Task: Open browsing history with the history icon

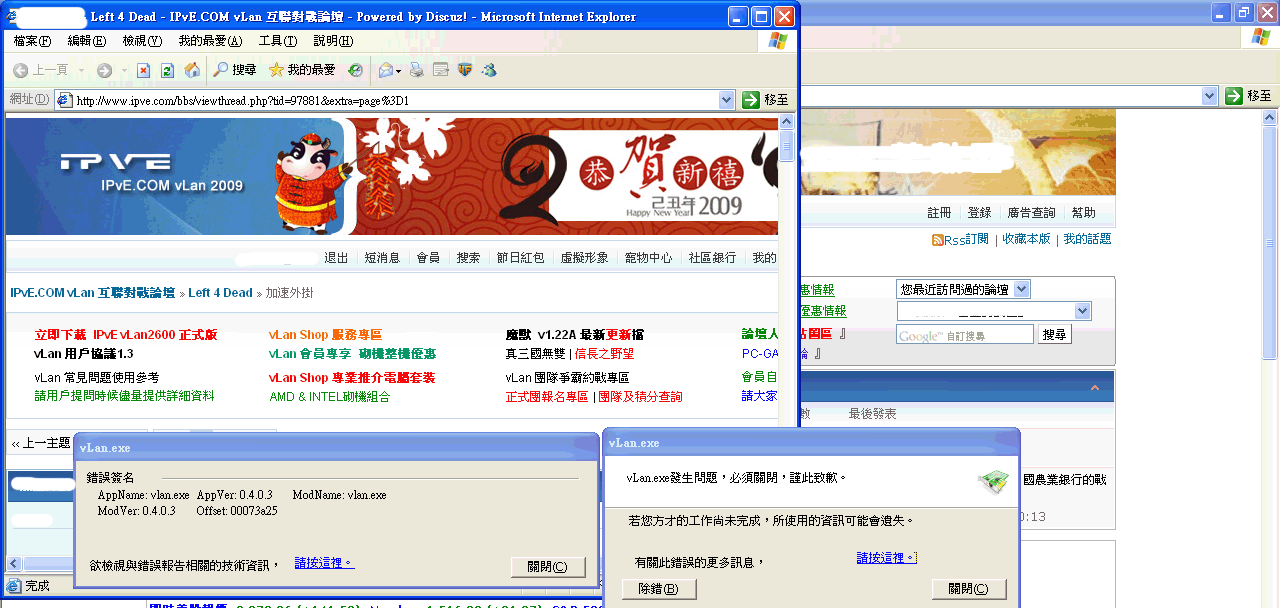Action: (x=354, y=70)
